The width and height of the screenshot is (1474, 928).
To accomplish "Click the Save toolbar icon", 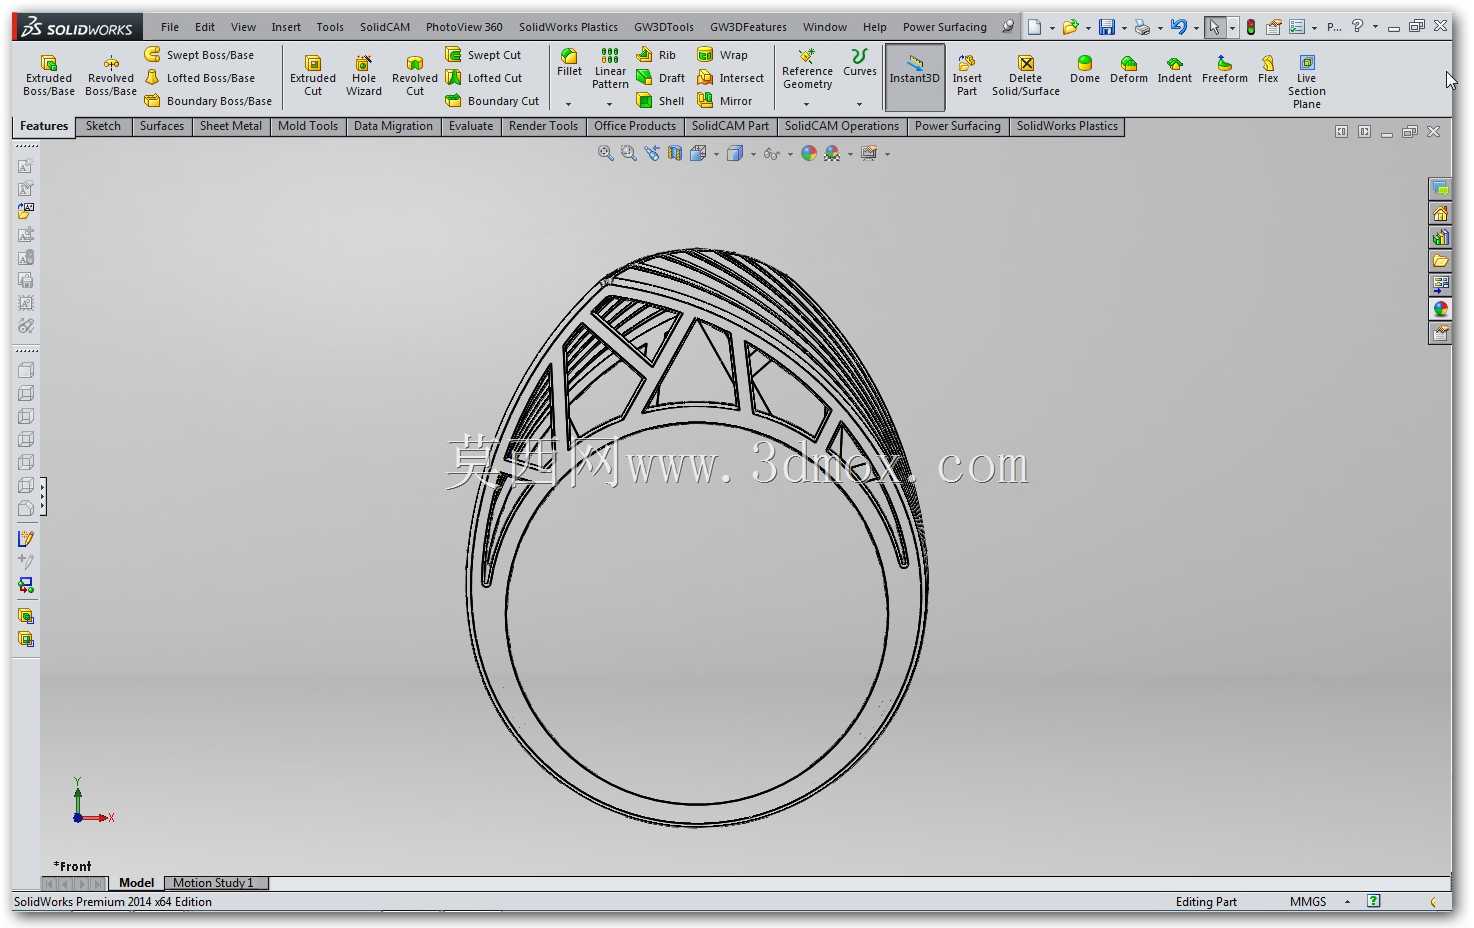I will [x=1106, y=27].
